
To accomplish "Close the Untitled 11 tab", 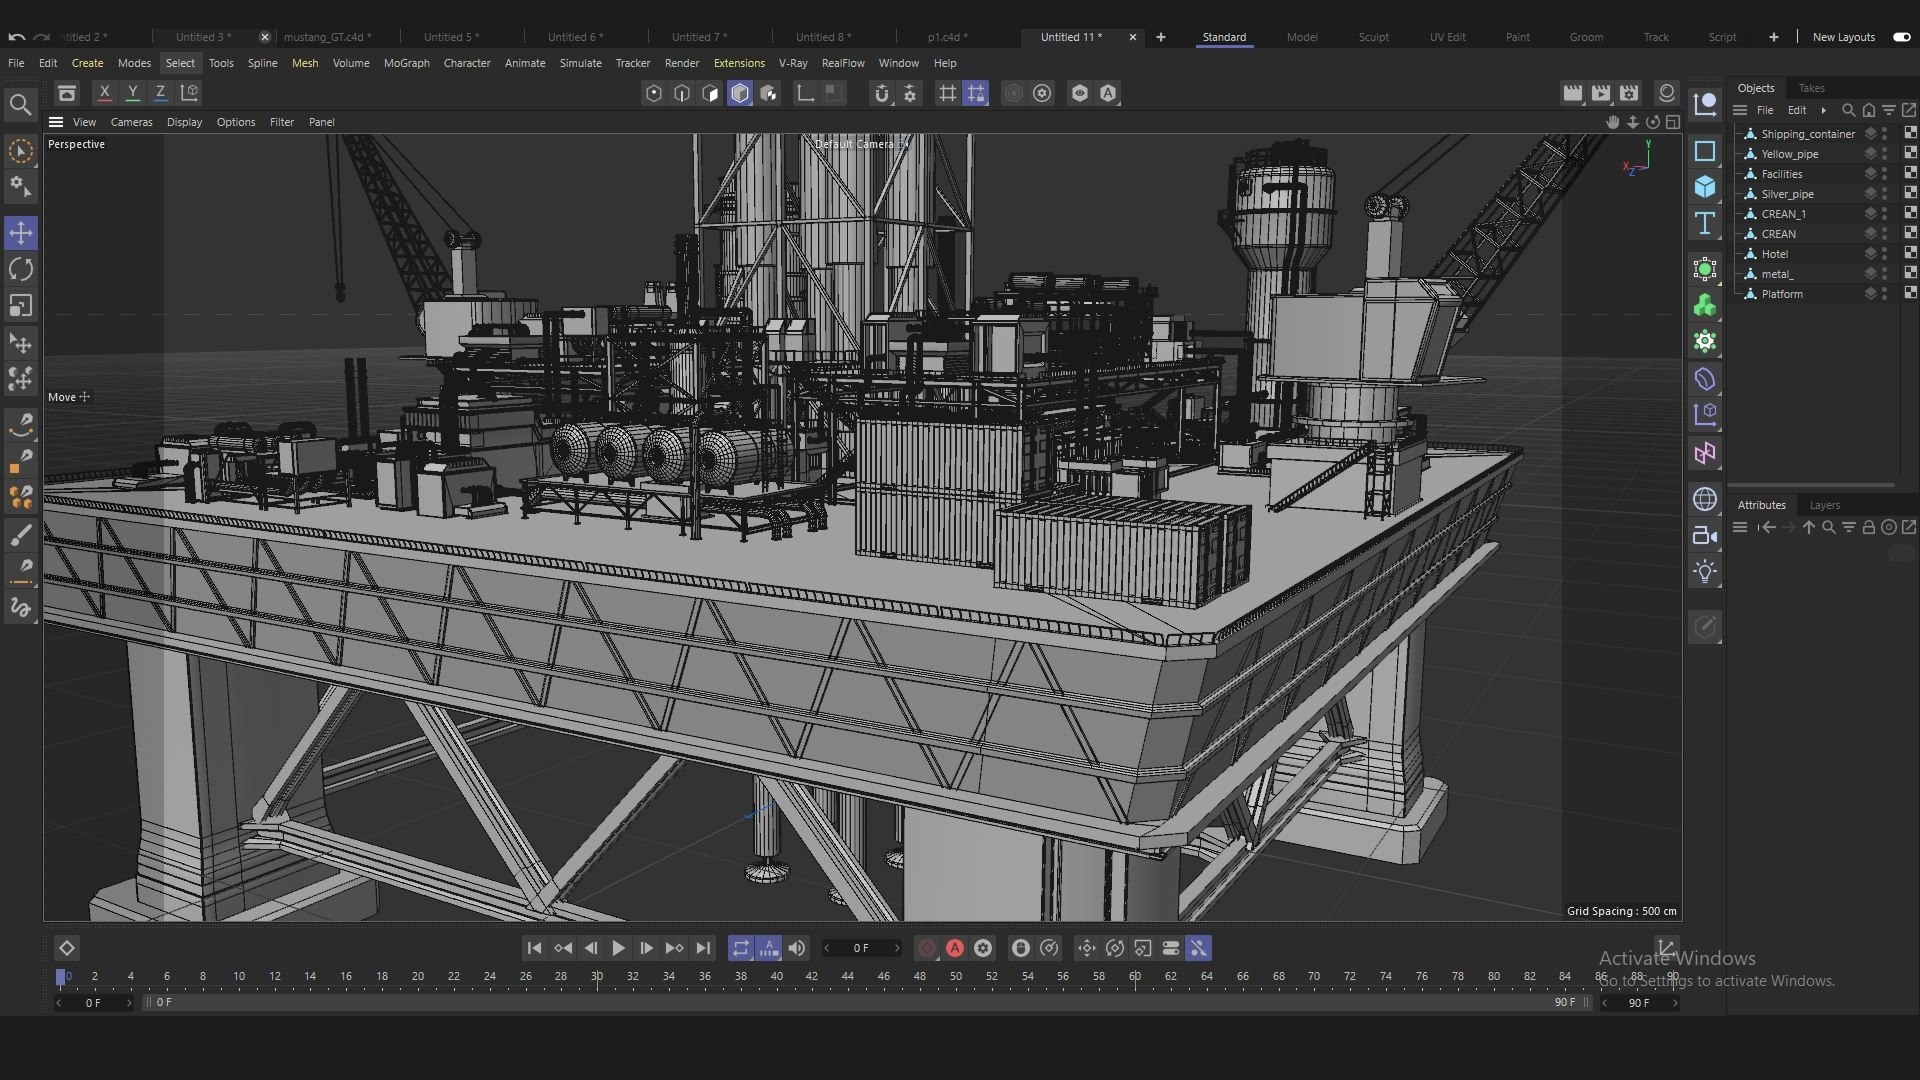I will pos(1132,37).
